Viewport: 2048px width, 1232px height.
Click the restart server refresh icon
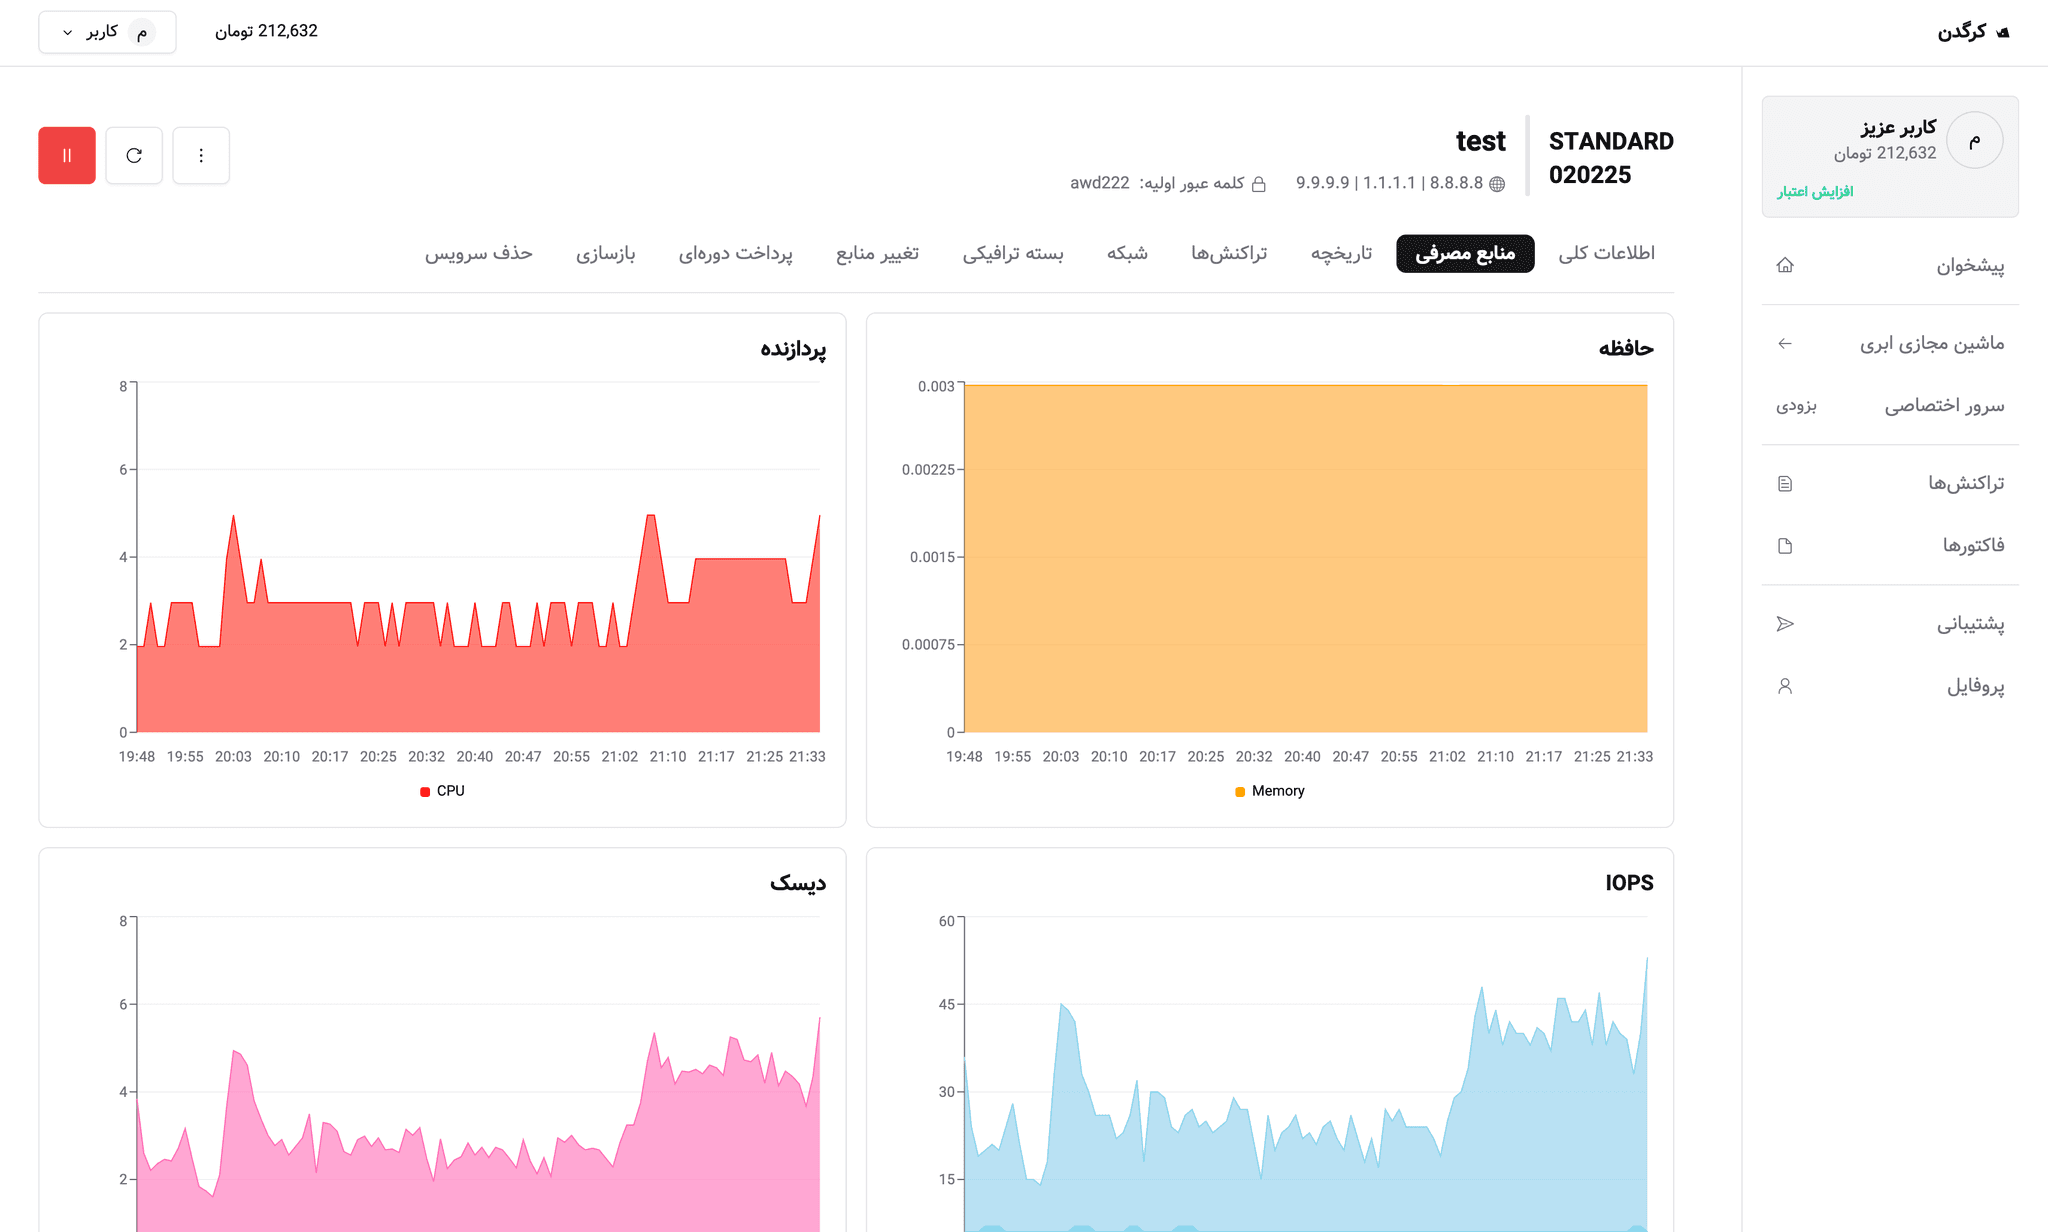pos(134,155)
